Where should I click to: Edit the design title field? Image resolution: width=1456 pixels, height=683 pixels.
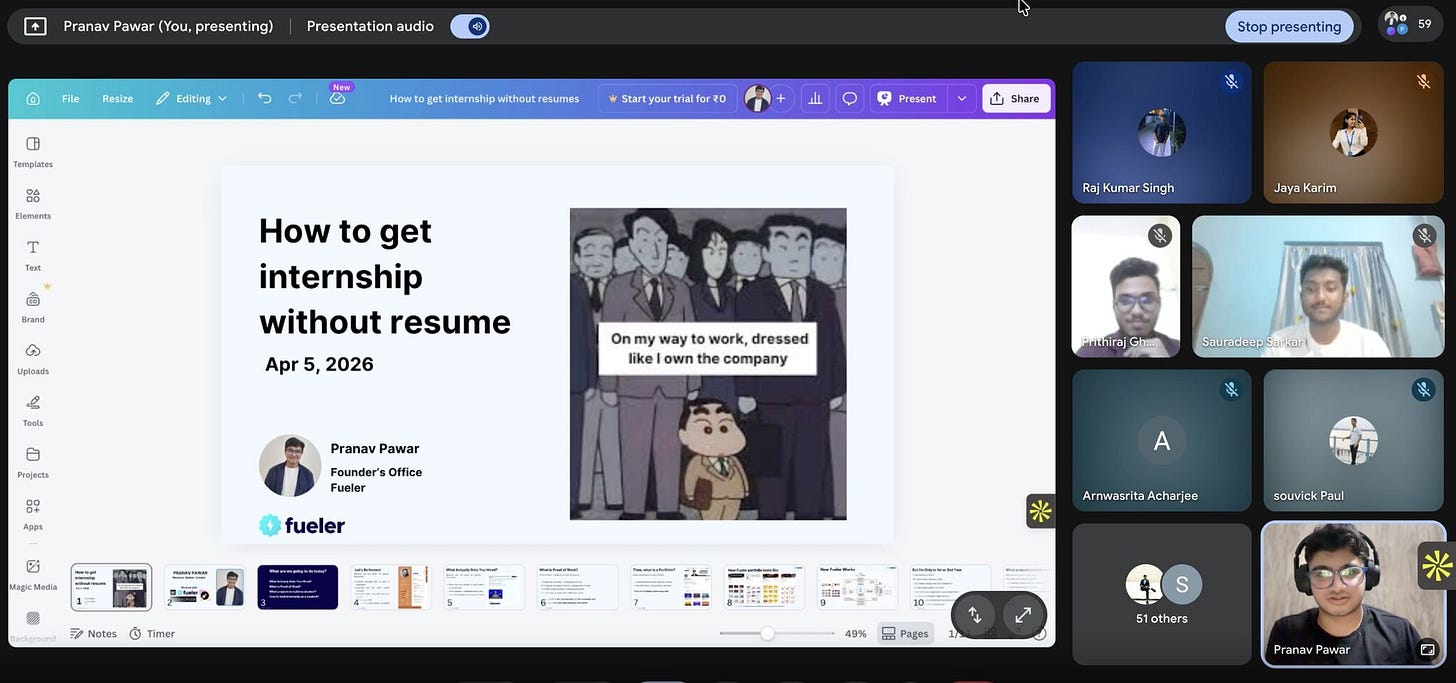point(484,98)
